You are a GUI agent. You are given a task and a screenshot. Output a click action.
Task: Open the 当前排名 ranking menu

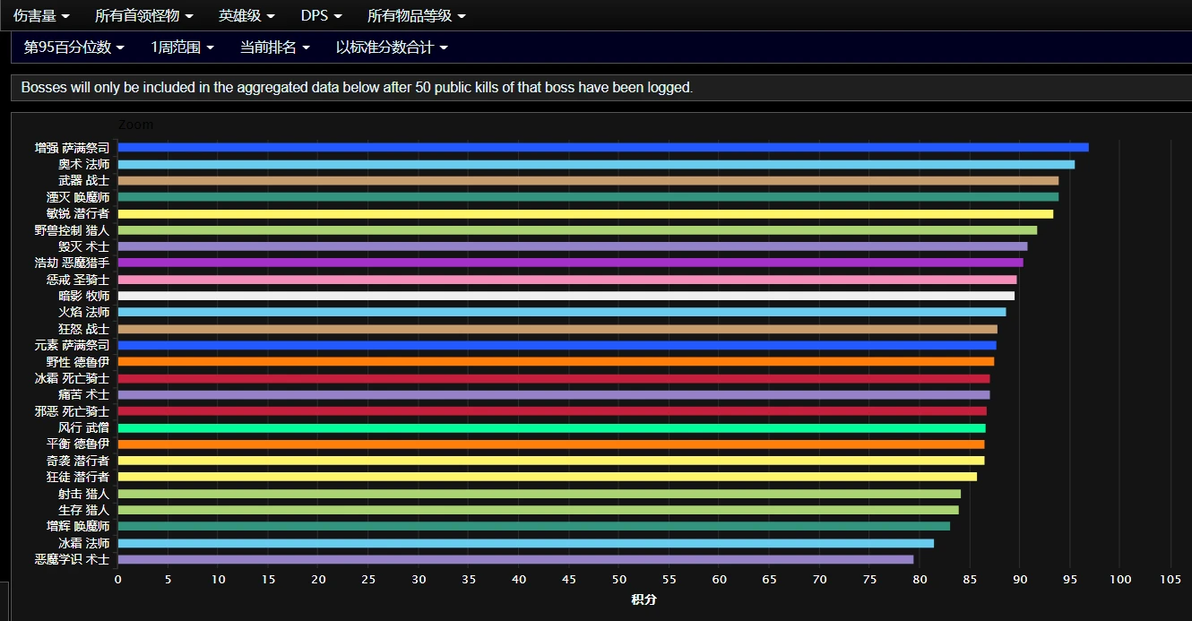point(274,47)
